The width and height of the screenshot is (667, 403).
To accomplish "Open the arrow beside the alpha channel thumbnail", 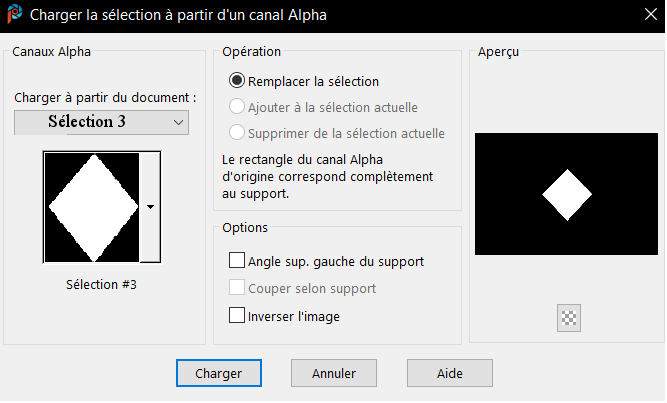I will click(150, 207).
